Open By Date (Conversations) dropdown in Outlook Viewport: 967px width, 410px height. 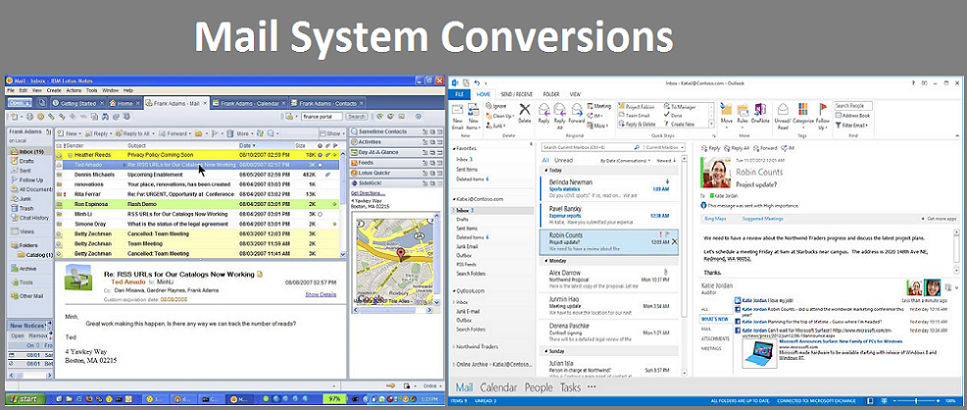coord(626,160)
